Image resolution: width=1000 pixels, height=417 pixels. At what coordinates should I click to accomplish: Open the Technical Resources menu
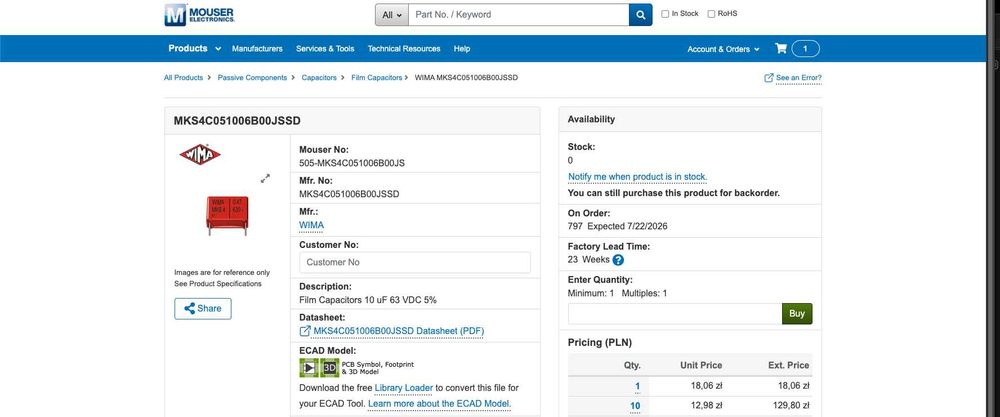click(x=404, y=48)
